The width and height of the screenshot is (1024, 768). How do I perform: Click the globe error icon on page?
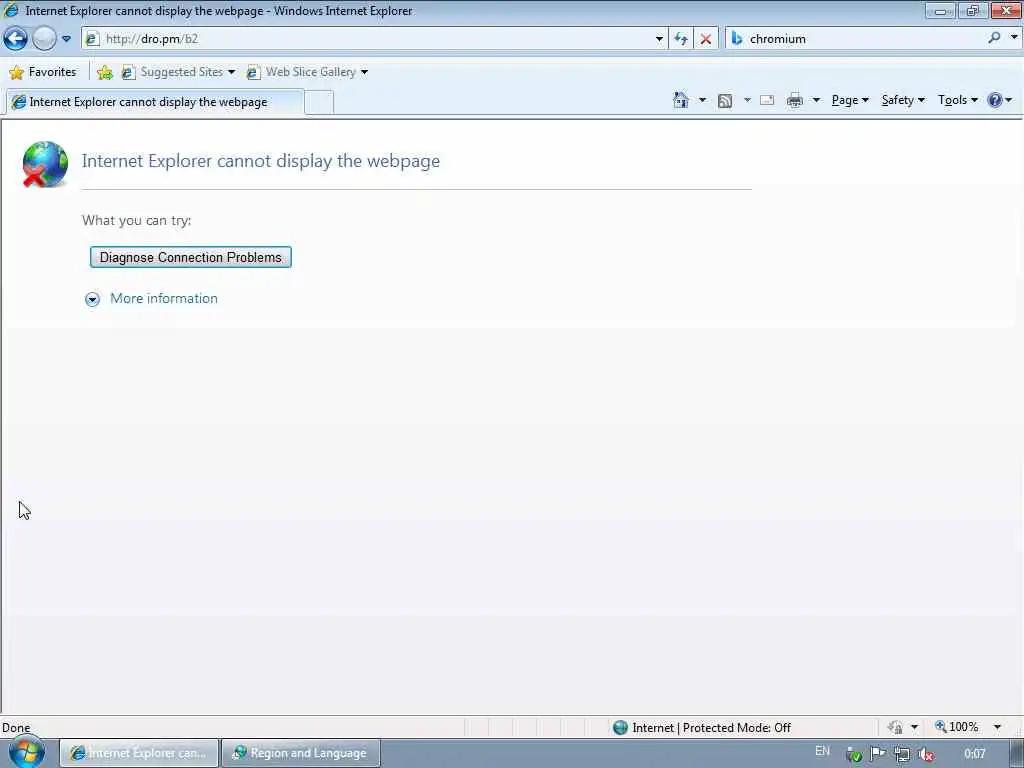(44, 164)
